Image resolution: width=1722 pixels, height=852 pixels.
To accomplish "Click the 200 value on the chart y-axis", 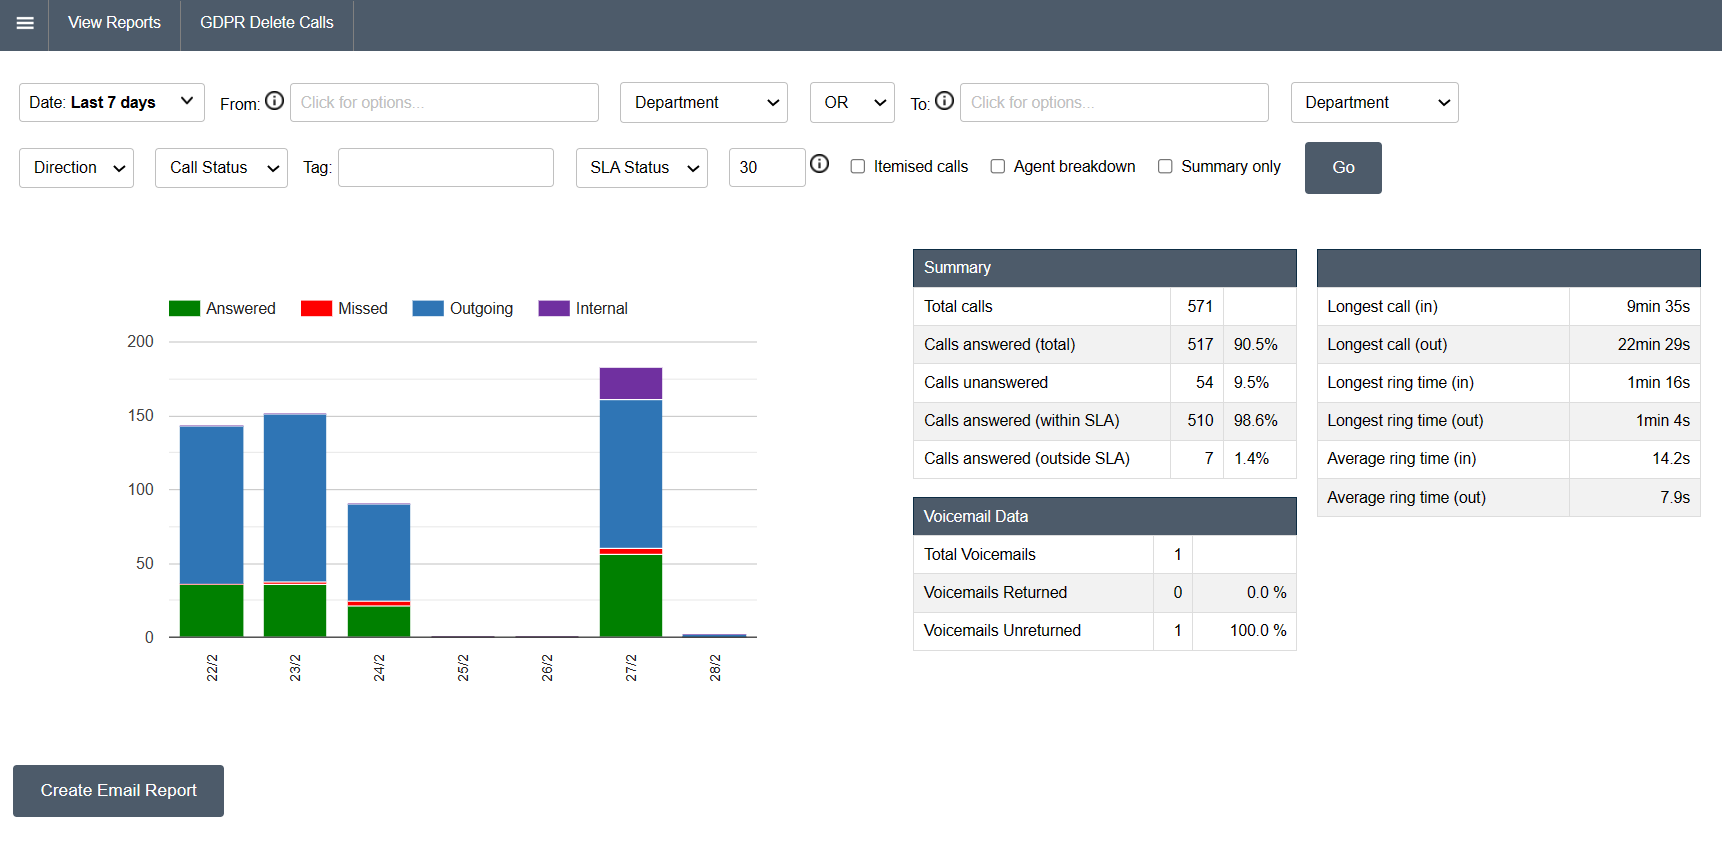I will point(140,342).
